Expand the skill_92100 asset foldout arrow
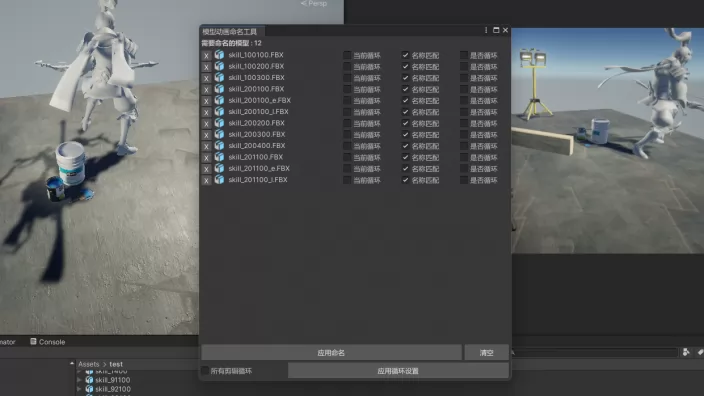The width and height of the screenshot is (704, 396). click(79, 389)
